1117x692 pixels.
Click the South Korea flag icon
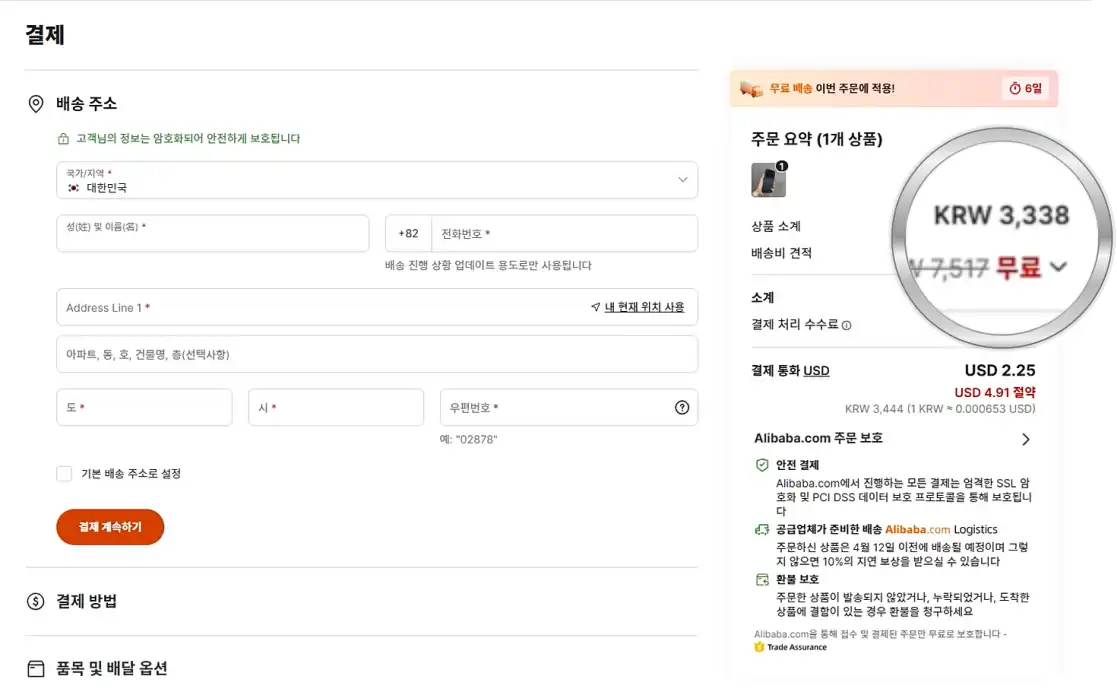[73, 188]
